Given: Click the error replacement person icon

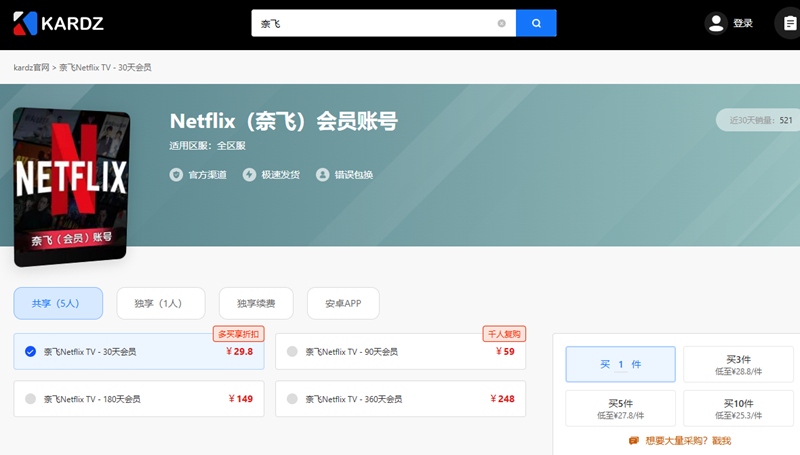Looking at the screenshot, I should [x=322, y=175].
